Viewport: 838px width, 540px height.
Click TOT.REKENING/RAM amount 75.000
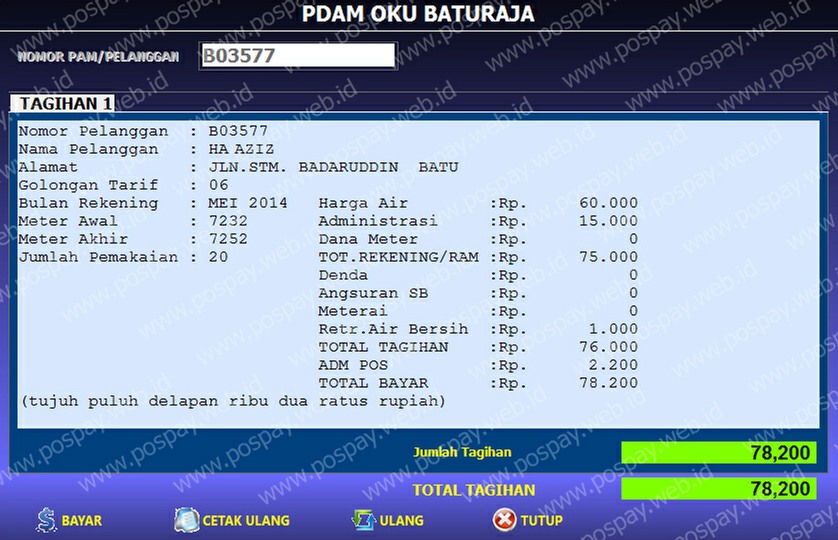point(608,257)
